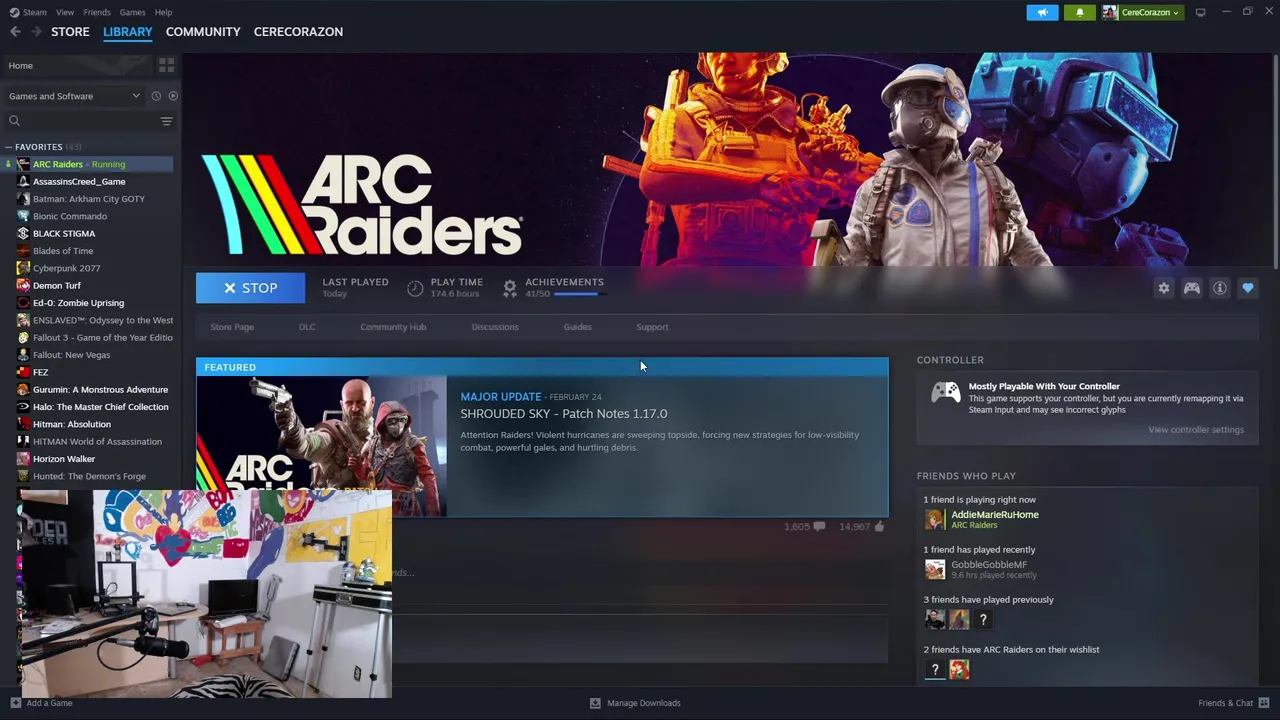1280x720 pixels.
Task: Open SHROUDED SKY Patch Notes 1.17.0 article
Action: point(563,414)
